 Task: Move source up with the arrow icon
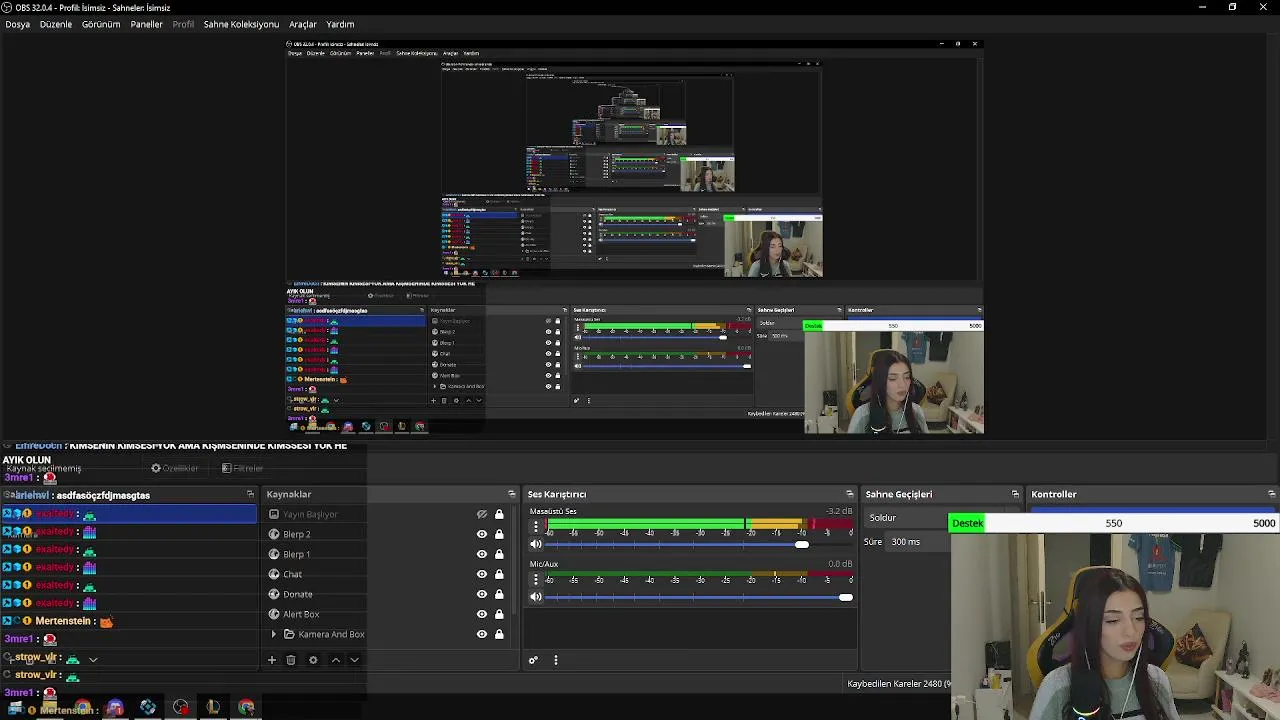point(336,660)
